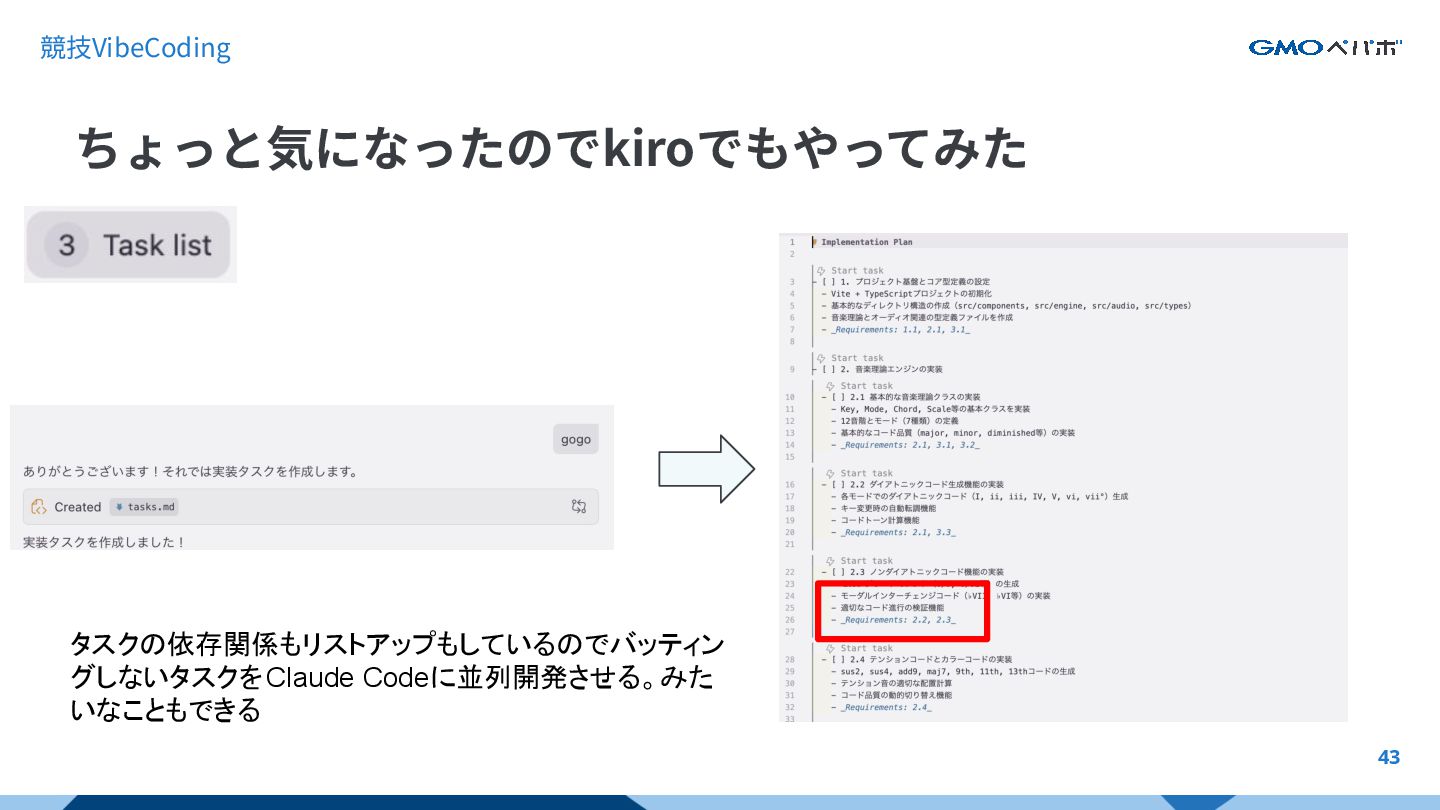Check the checkbox for subtask 2.2
The width and height of the screenshot is (1440, 810).
[839, 485]
